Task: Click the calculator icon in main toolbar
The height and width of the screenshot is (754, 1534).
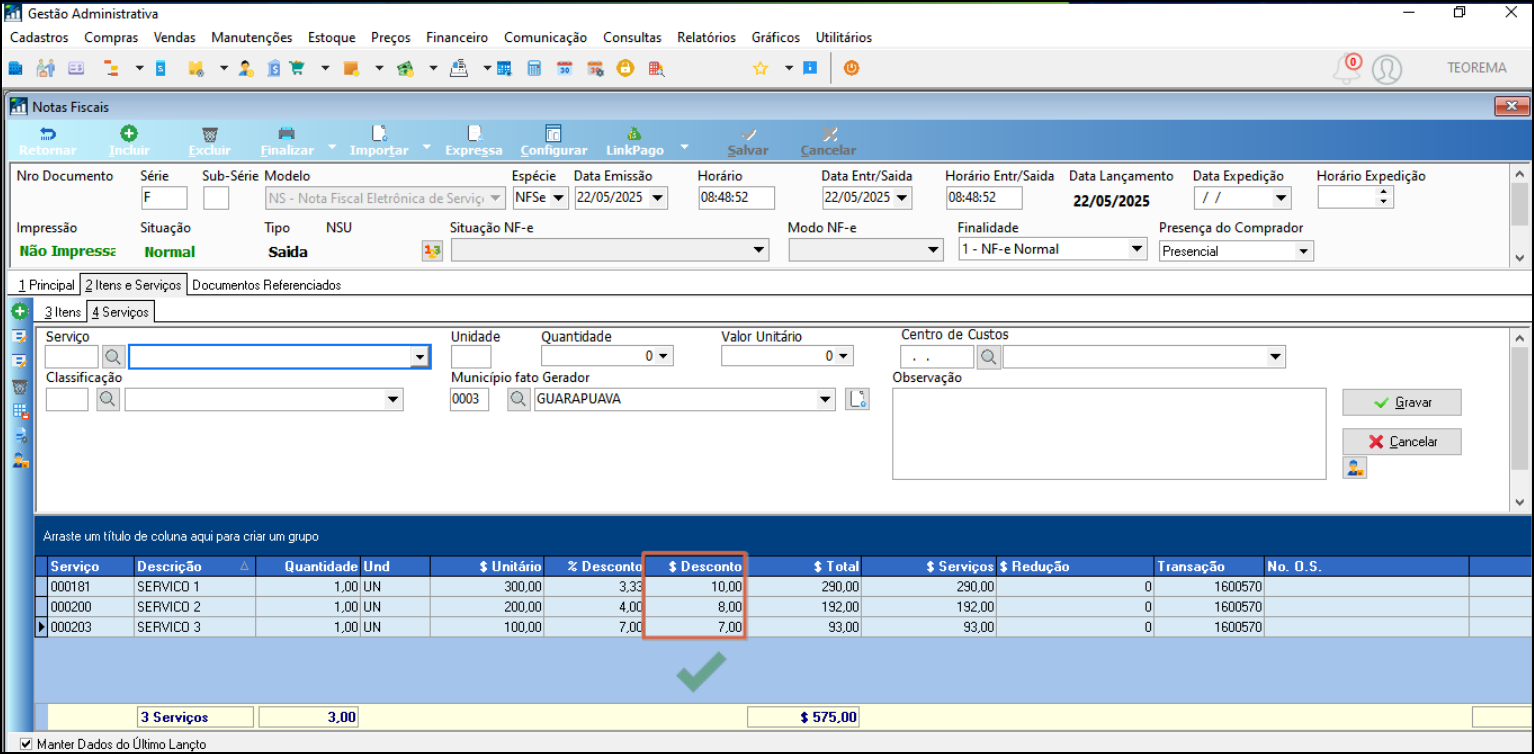Action: pyautogui.click(x=534, y=68)
